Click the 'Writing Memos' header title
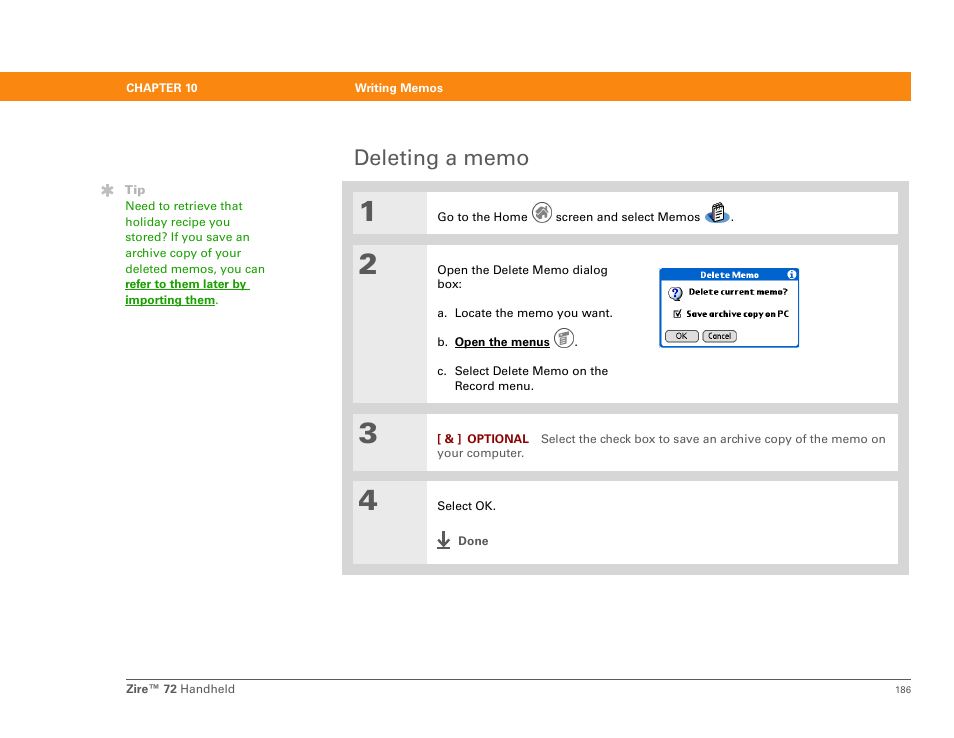The width and height of the screenshot is (954, 738). [x=399, y=88]
